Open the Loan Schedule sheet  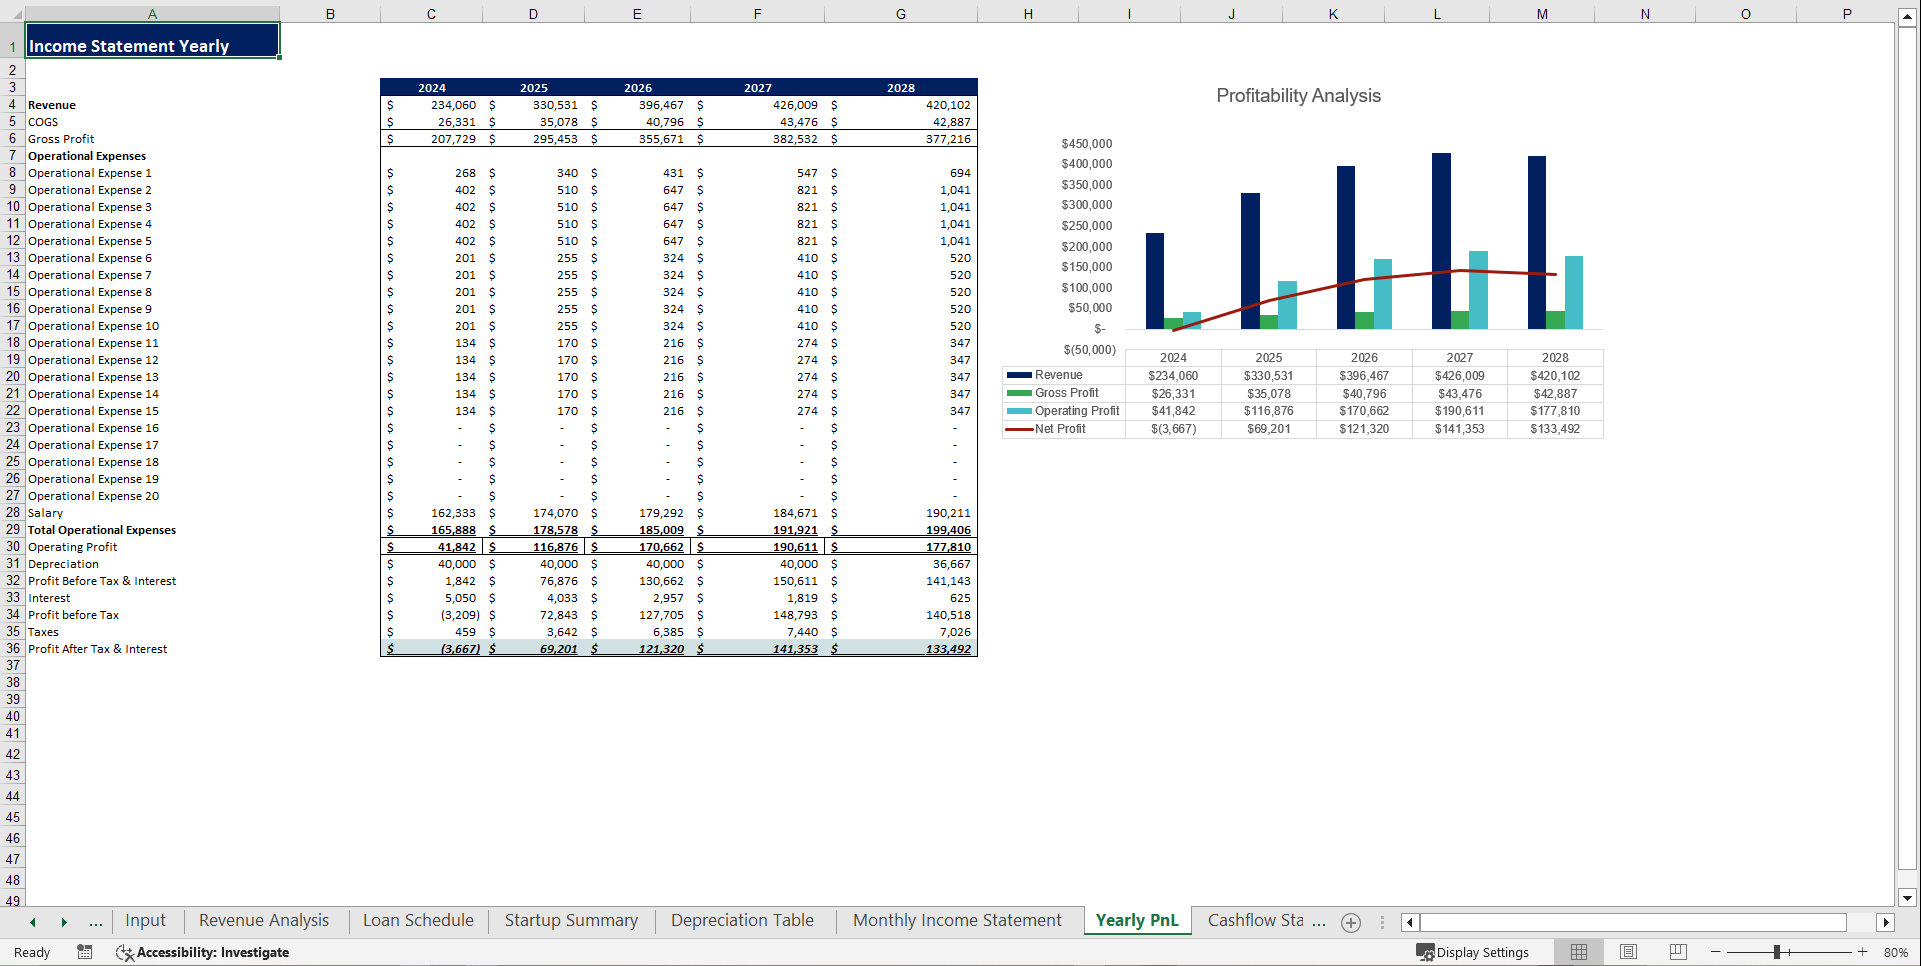(x=418, y=920)
